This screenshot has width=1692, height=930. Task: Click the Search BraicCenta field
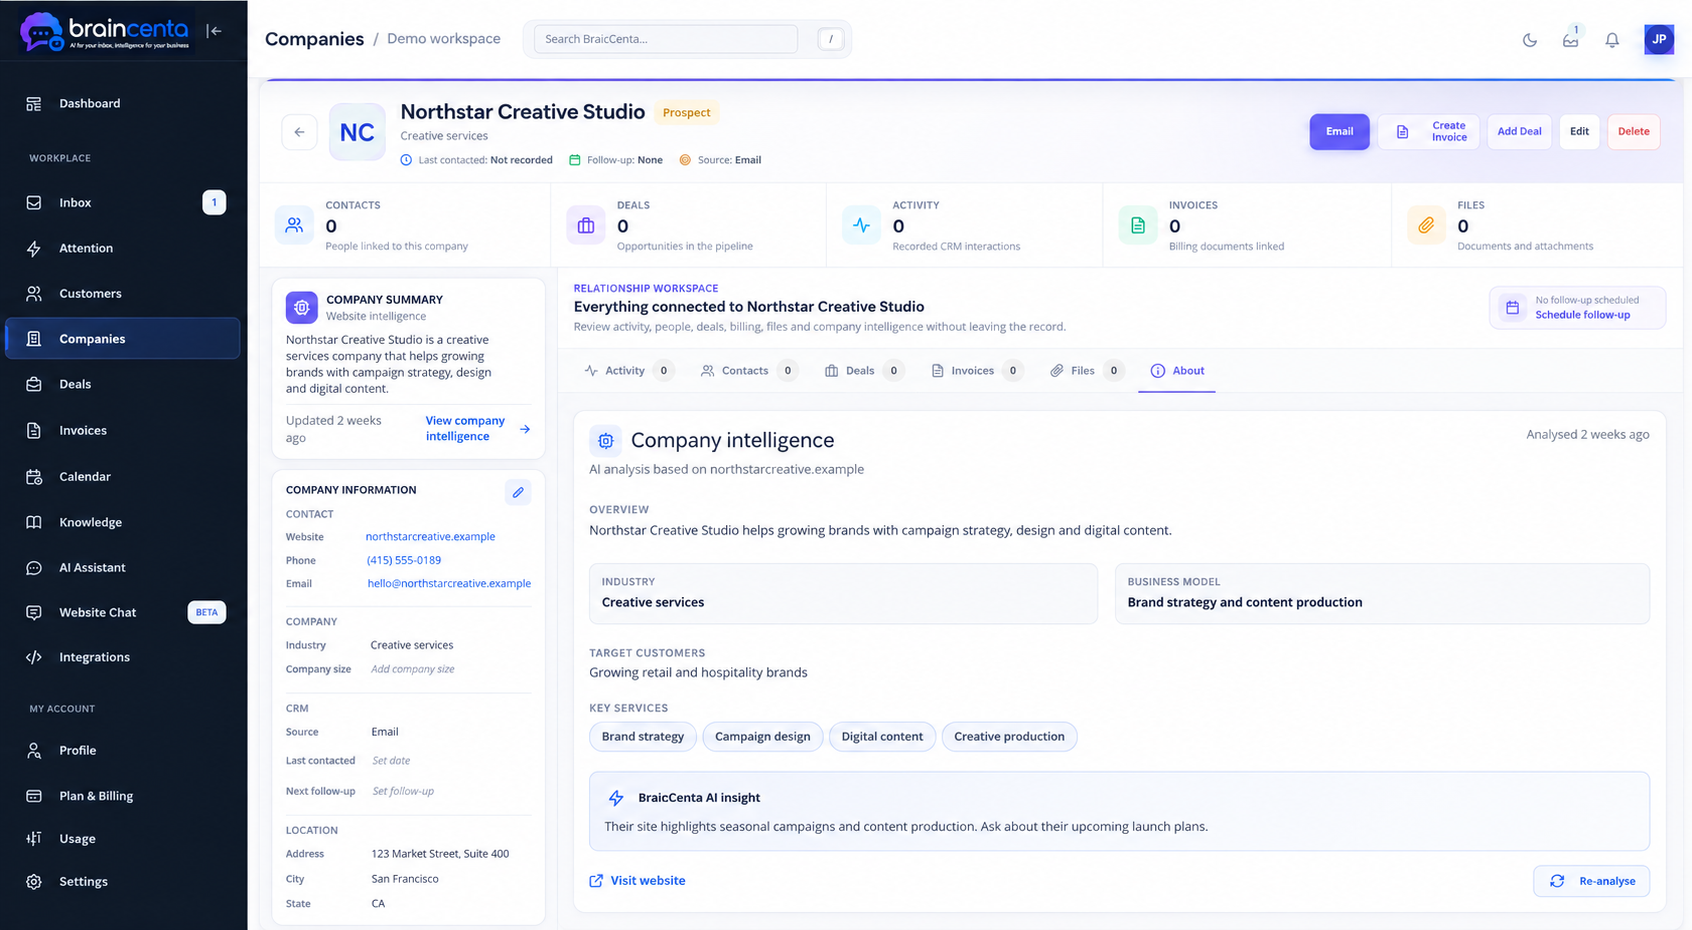tap(666, 39)
